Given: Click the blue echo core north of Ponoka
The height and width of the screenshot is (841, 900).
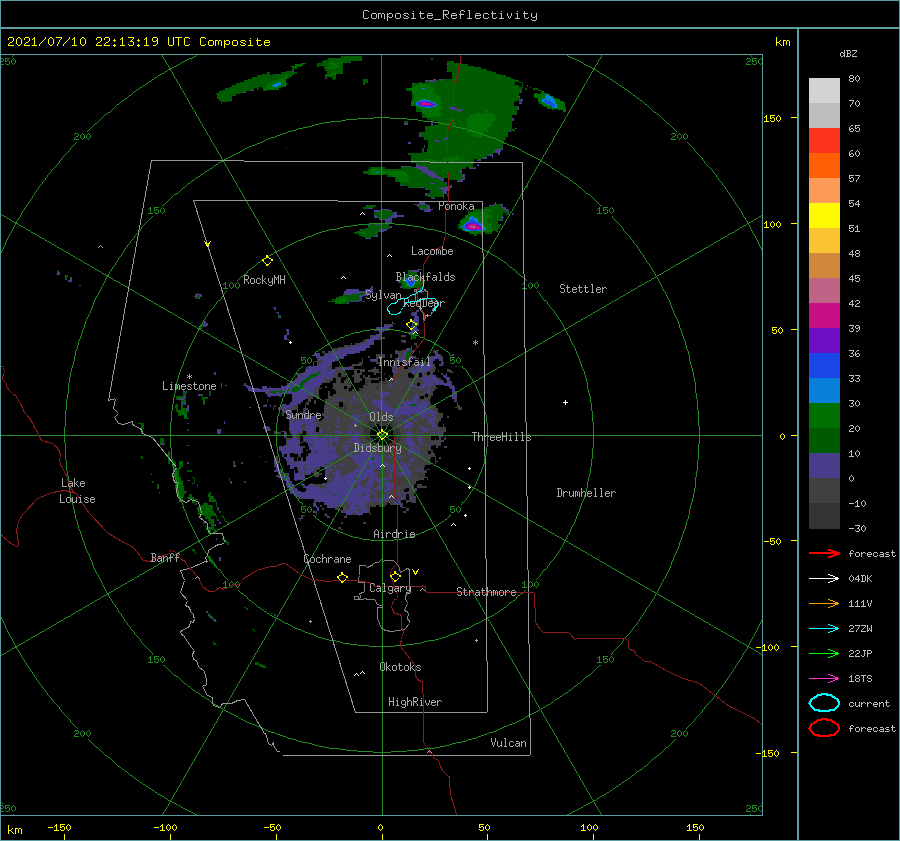Looking at the screenshot, I should pos(425,104).
